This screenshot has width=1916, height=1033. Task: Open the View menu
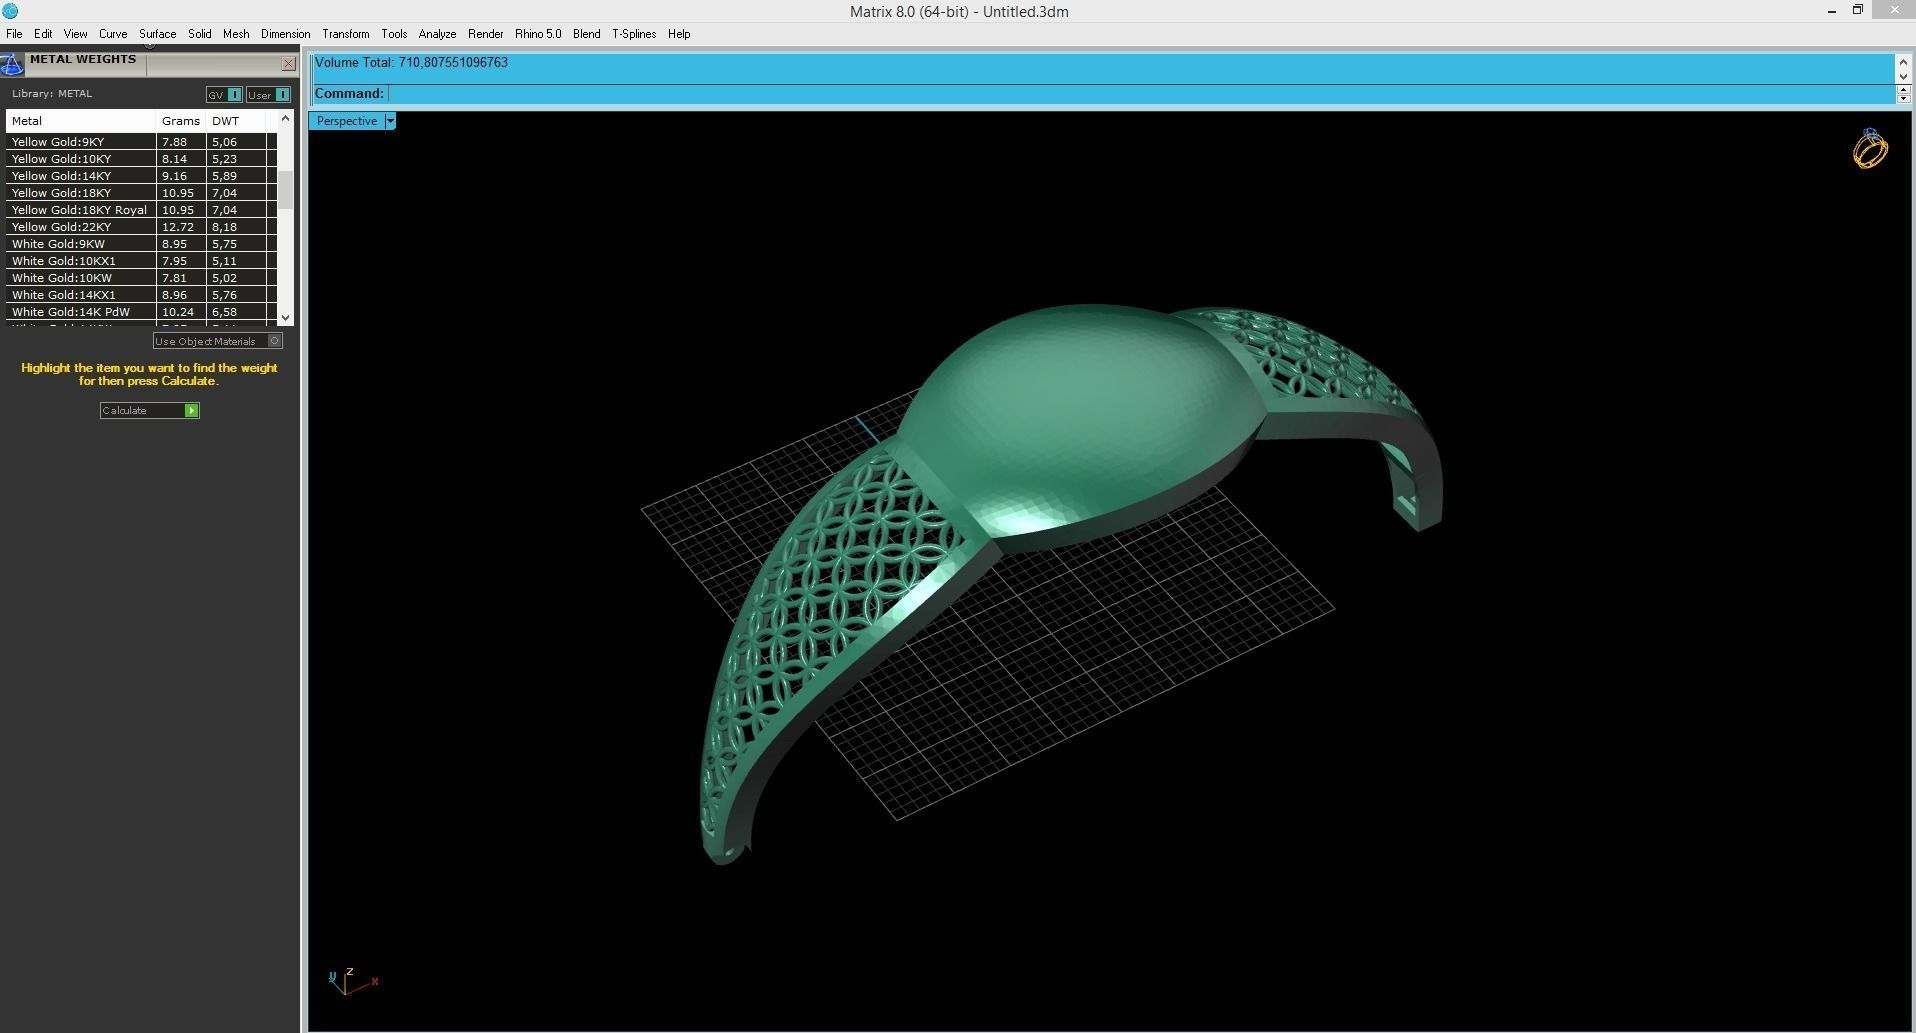click(76, 34)
